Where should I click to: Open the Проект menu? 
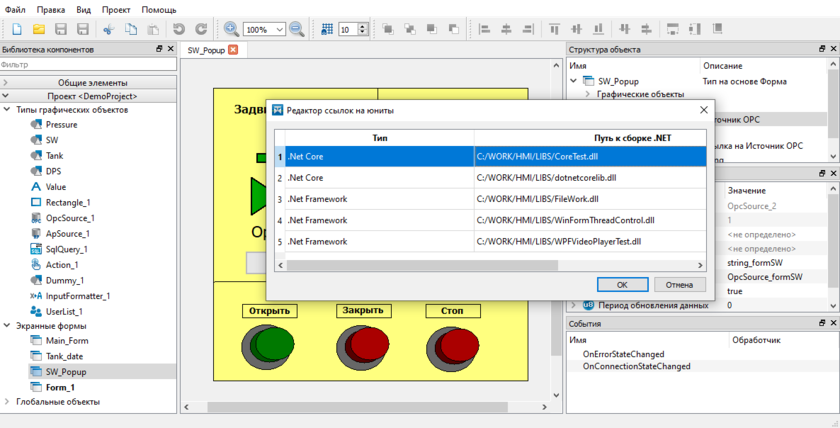pos(116,9)
